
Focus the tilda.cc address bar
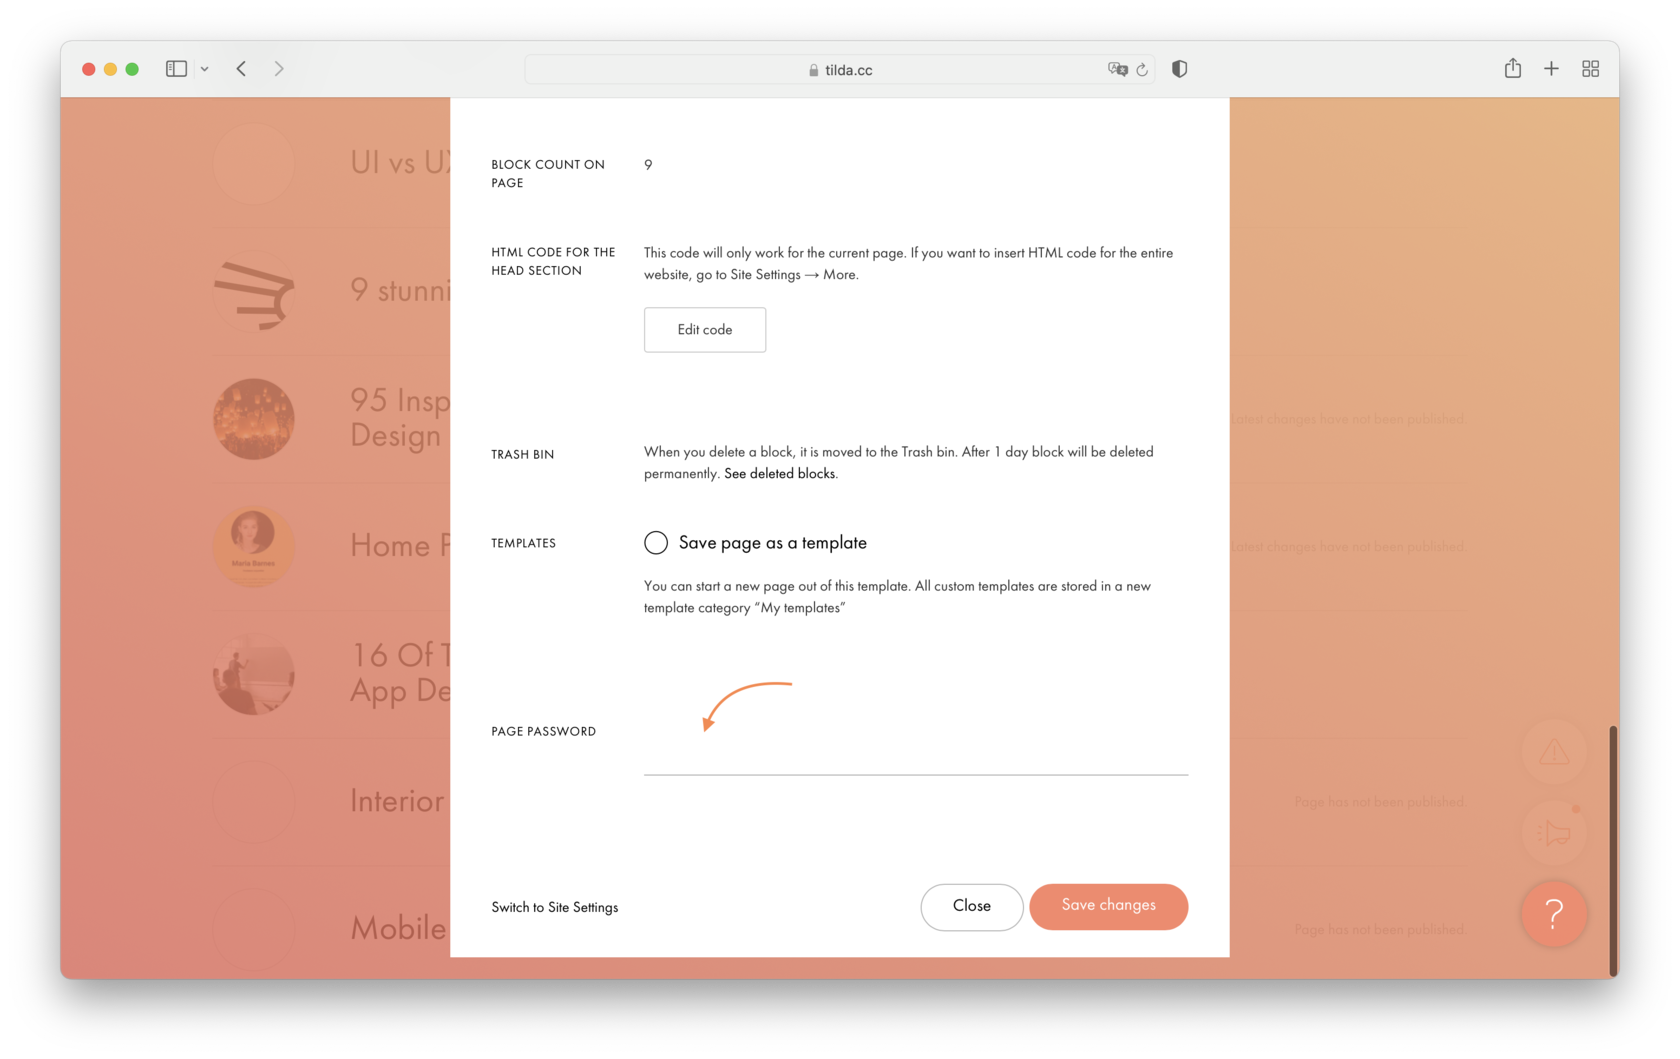pos(840,70)
